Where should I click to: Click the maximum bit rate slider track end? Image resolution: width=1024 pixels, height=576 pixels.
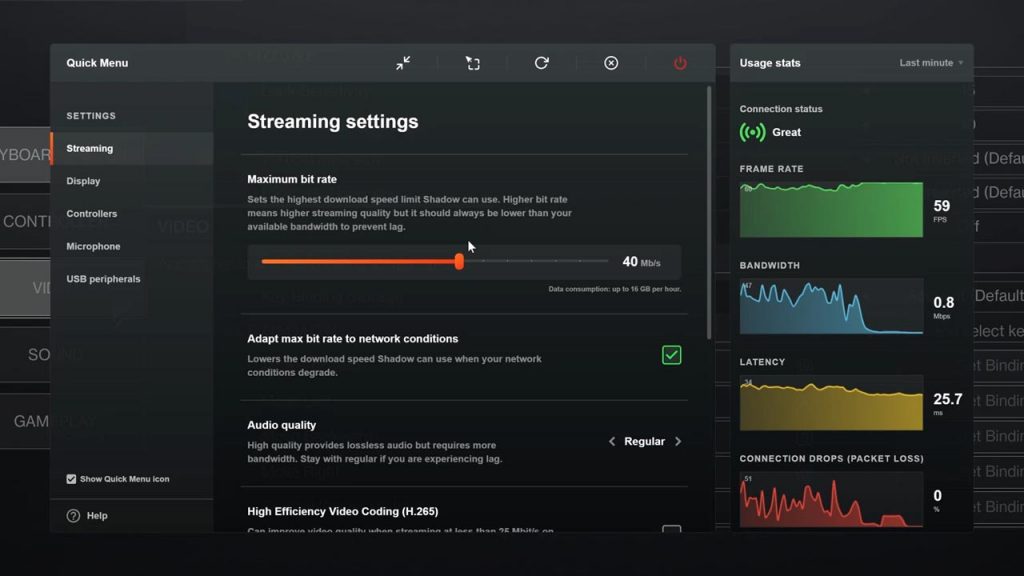[x=605, y=261]
